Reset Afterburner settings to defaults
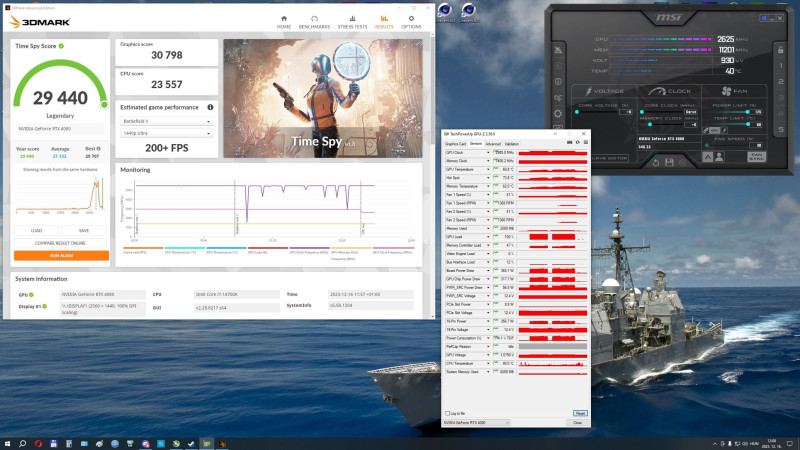 coord(656,162)
